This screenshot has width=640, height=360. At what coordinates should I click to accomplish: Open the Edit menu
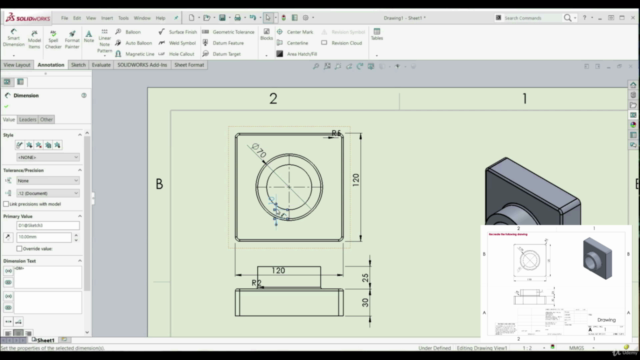77,18
